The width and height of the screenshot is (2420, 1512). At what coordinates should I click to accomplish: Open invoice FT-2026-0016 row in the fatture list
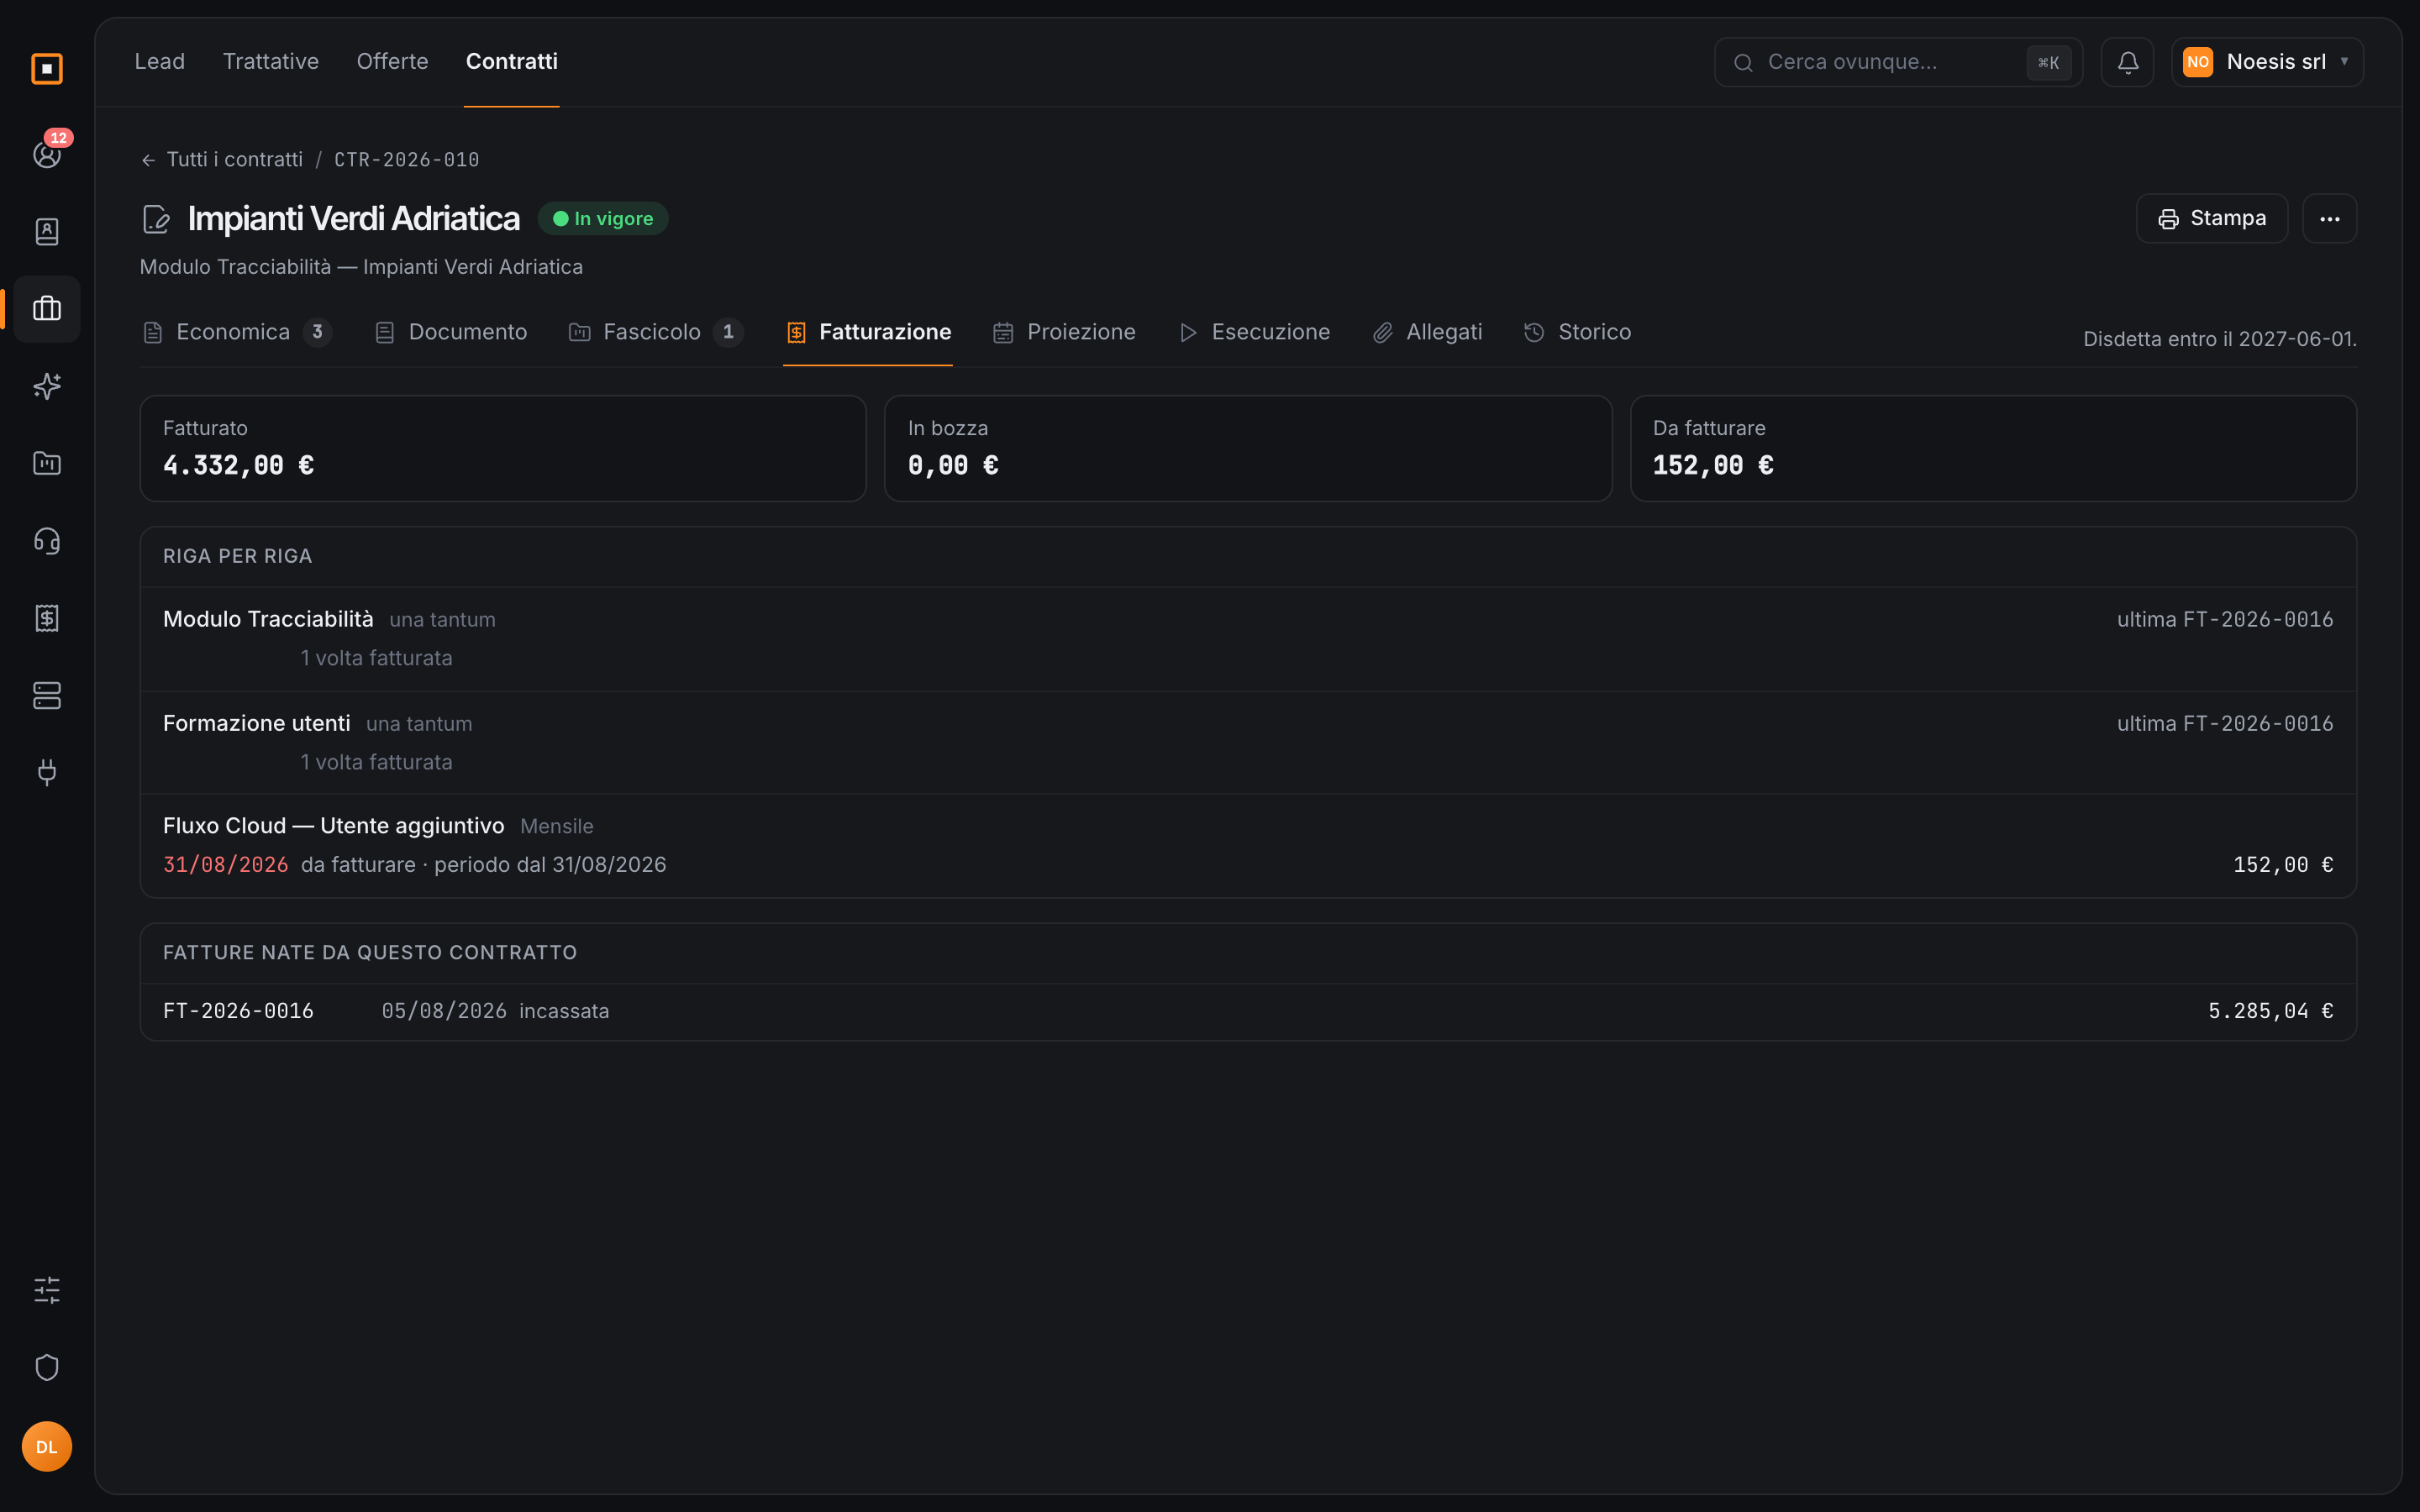click(x=1248, y=1011)
